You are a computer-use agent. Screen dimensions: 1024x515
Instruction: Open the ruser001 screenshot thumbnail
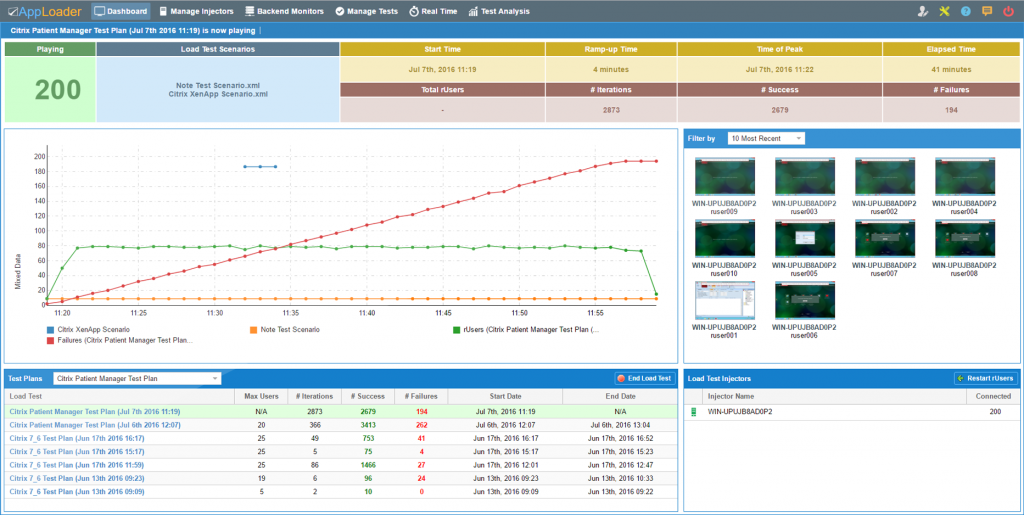[x=725, y=300]
